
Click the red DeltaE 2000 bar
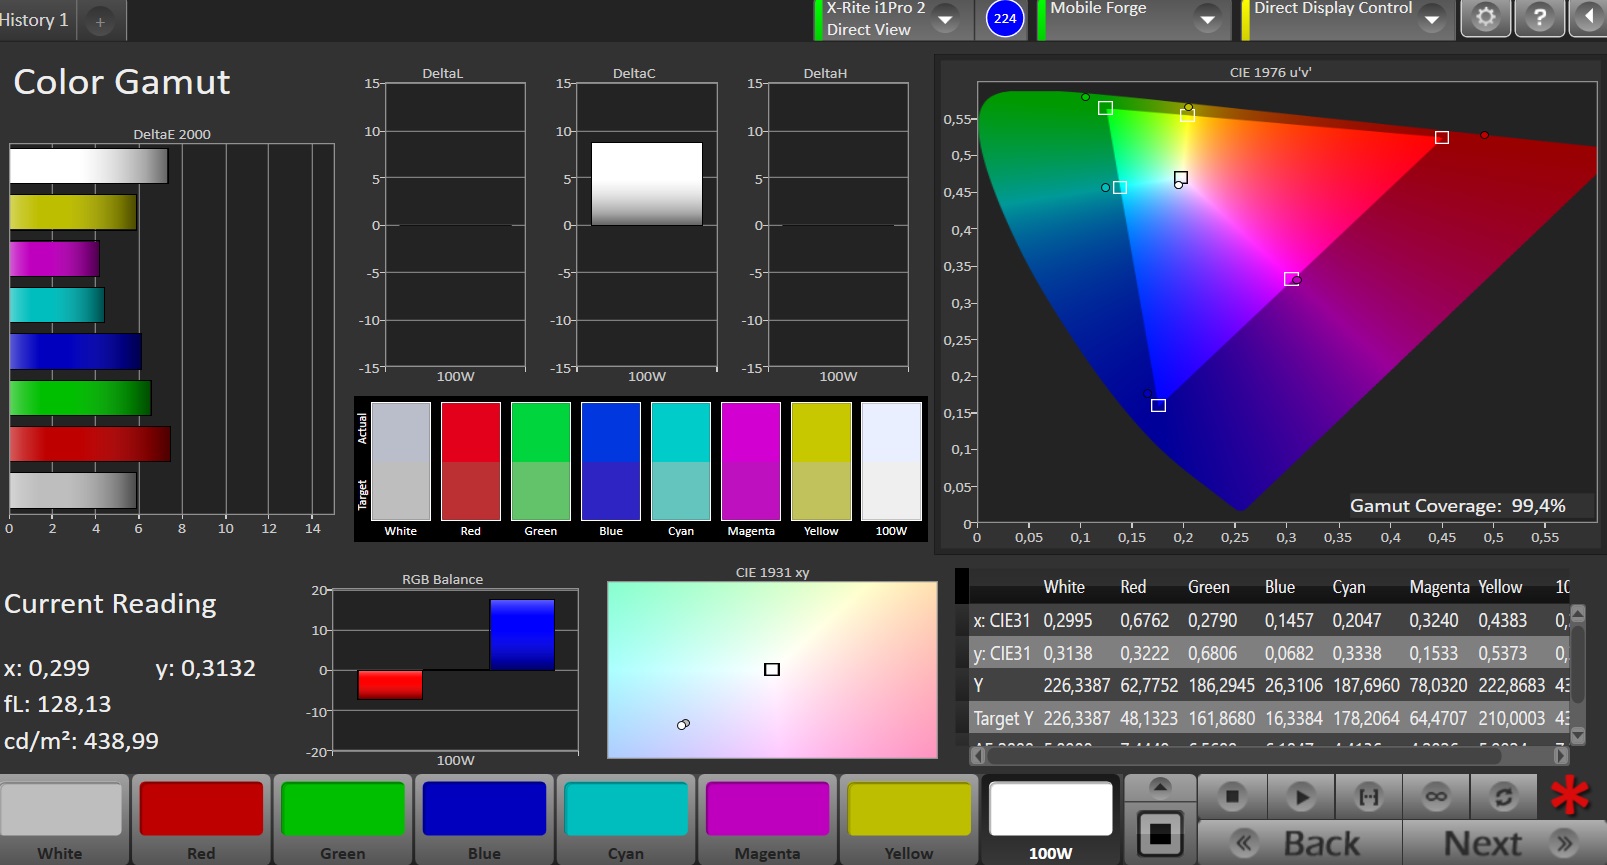90,444
